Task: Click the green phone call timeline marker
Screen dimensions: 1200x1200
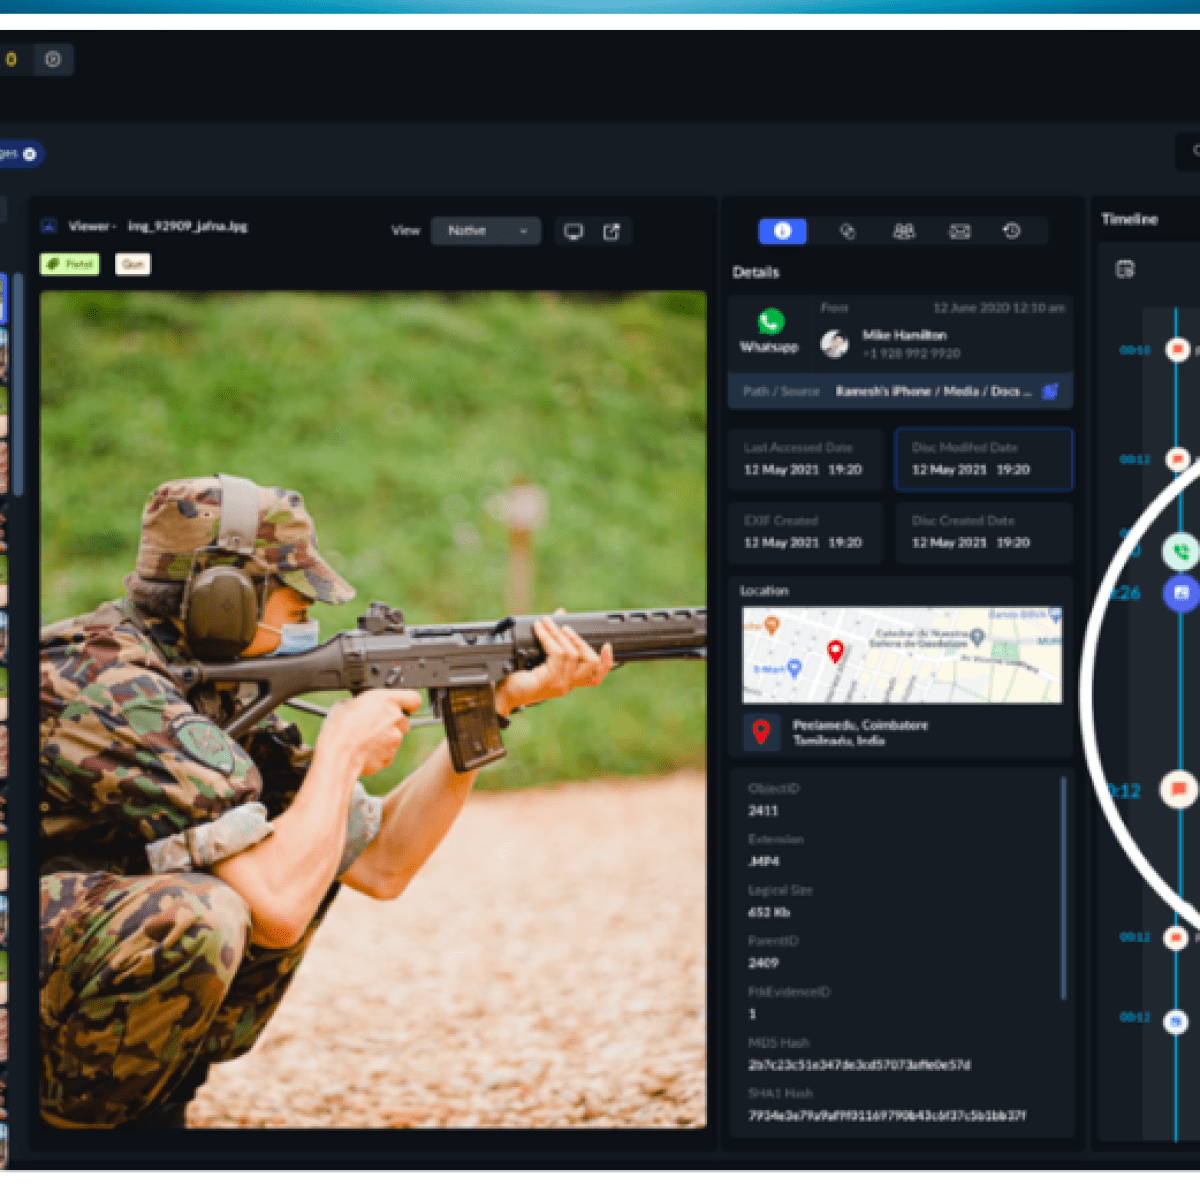Action: [x=1180, y=551]
